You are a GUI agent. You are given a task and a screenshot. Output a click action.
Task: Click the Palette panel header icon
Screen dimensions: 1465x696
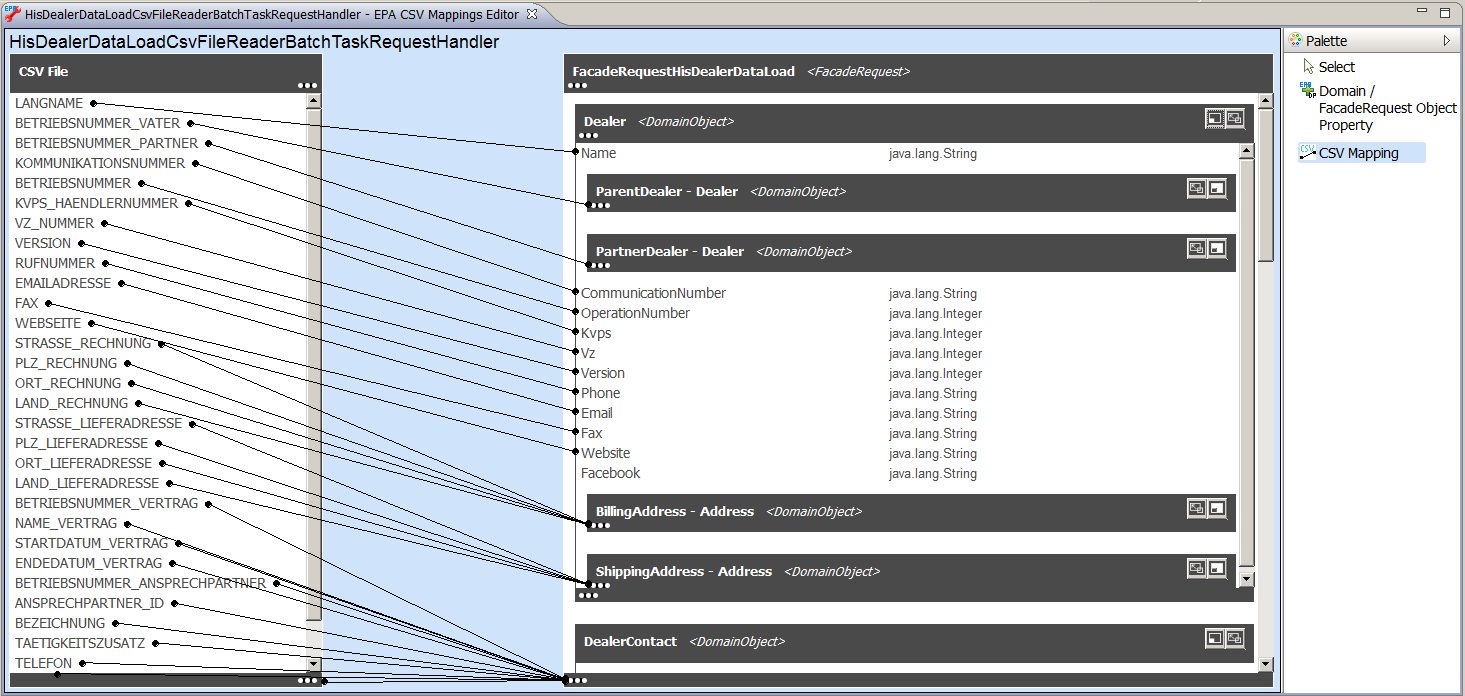click(1296, 40)
